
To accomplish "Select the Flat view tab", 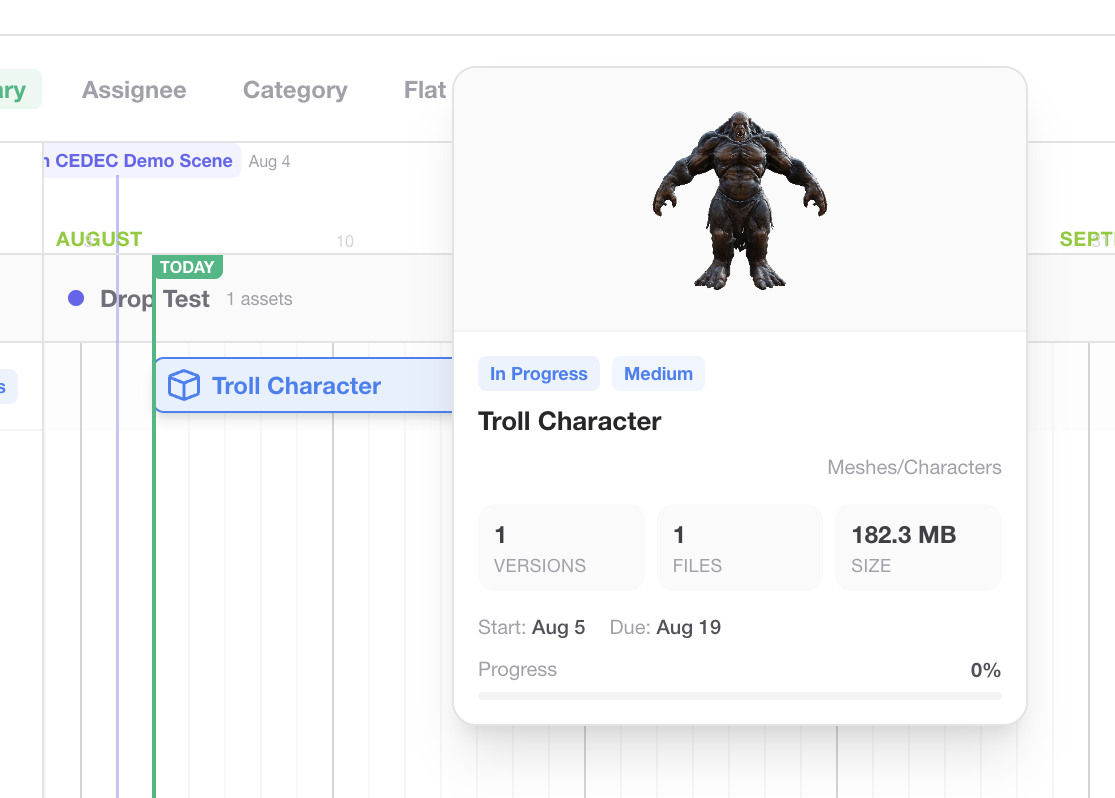I will (x=425, y=90).
